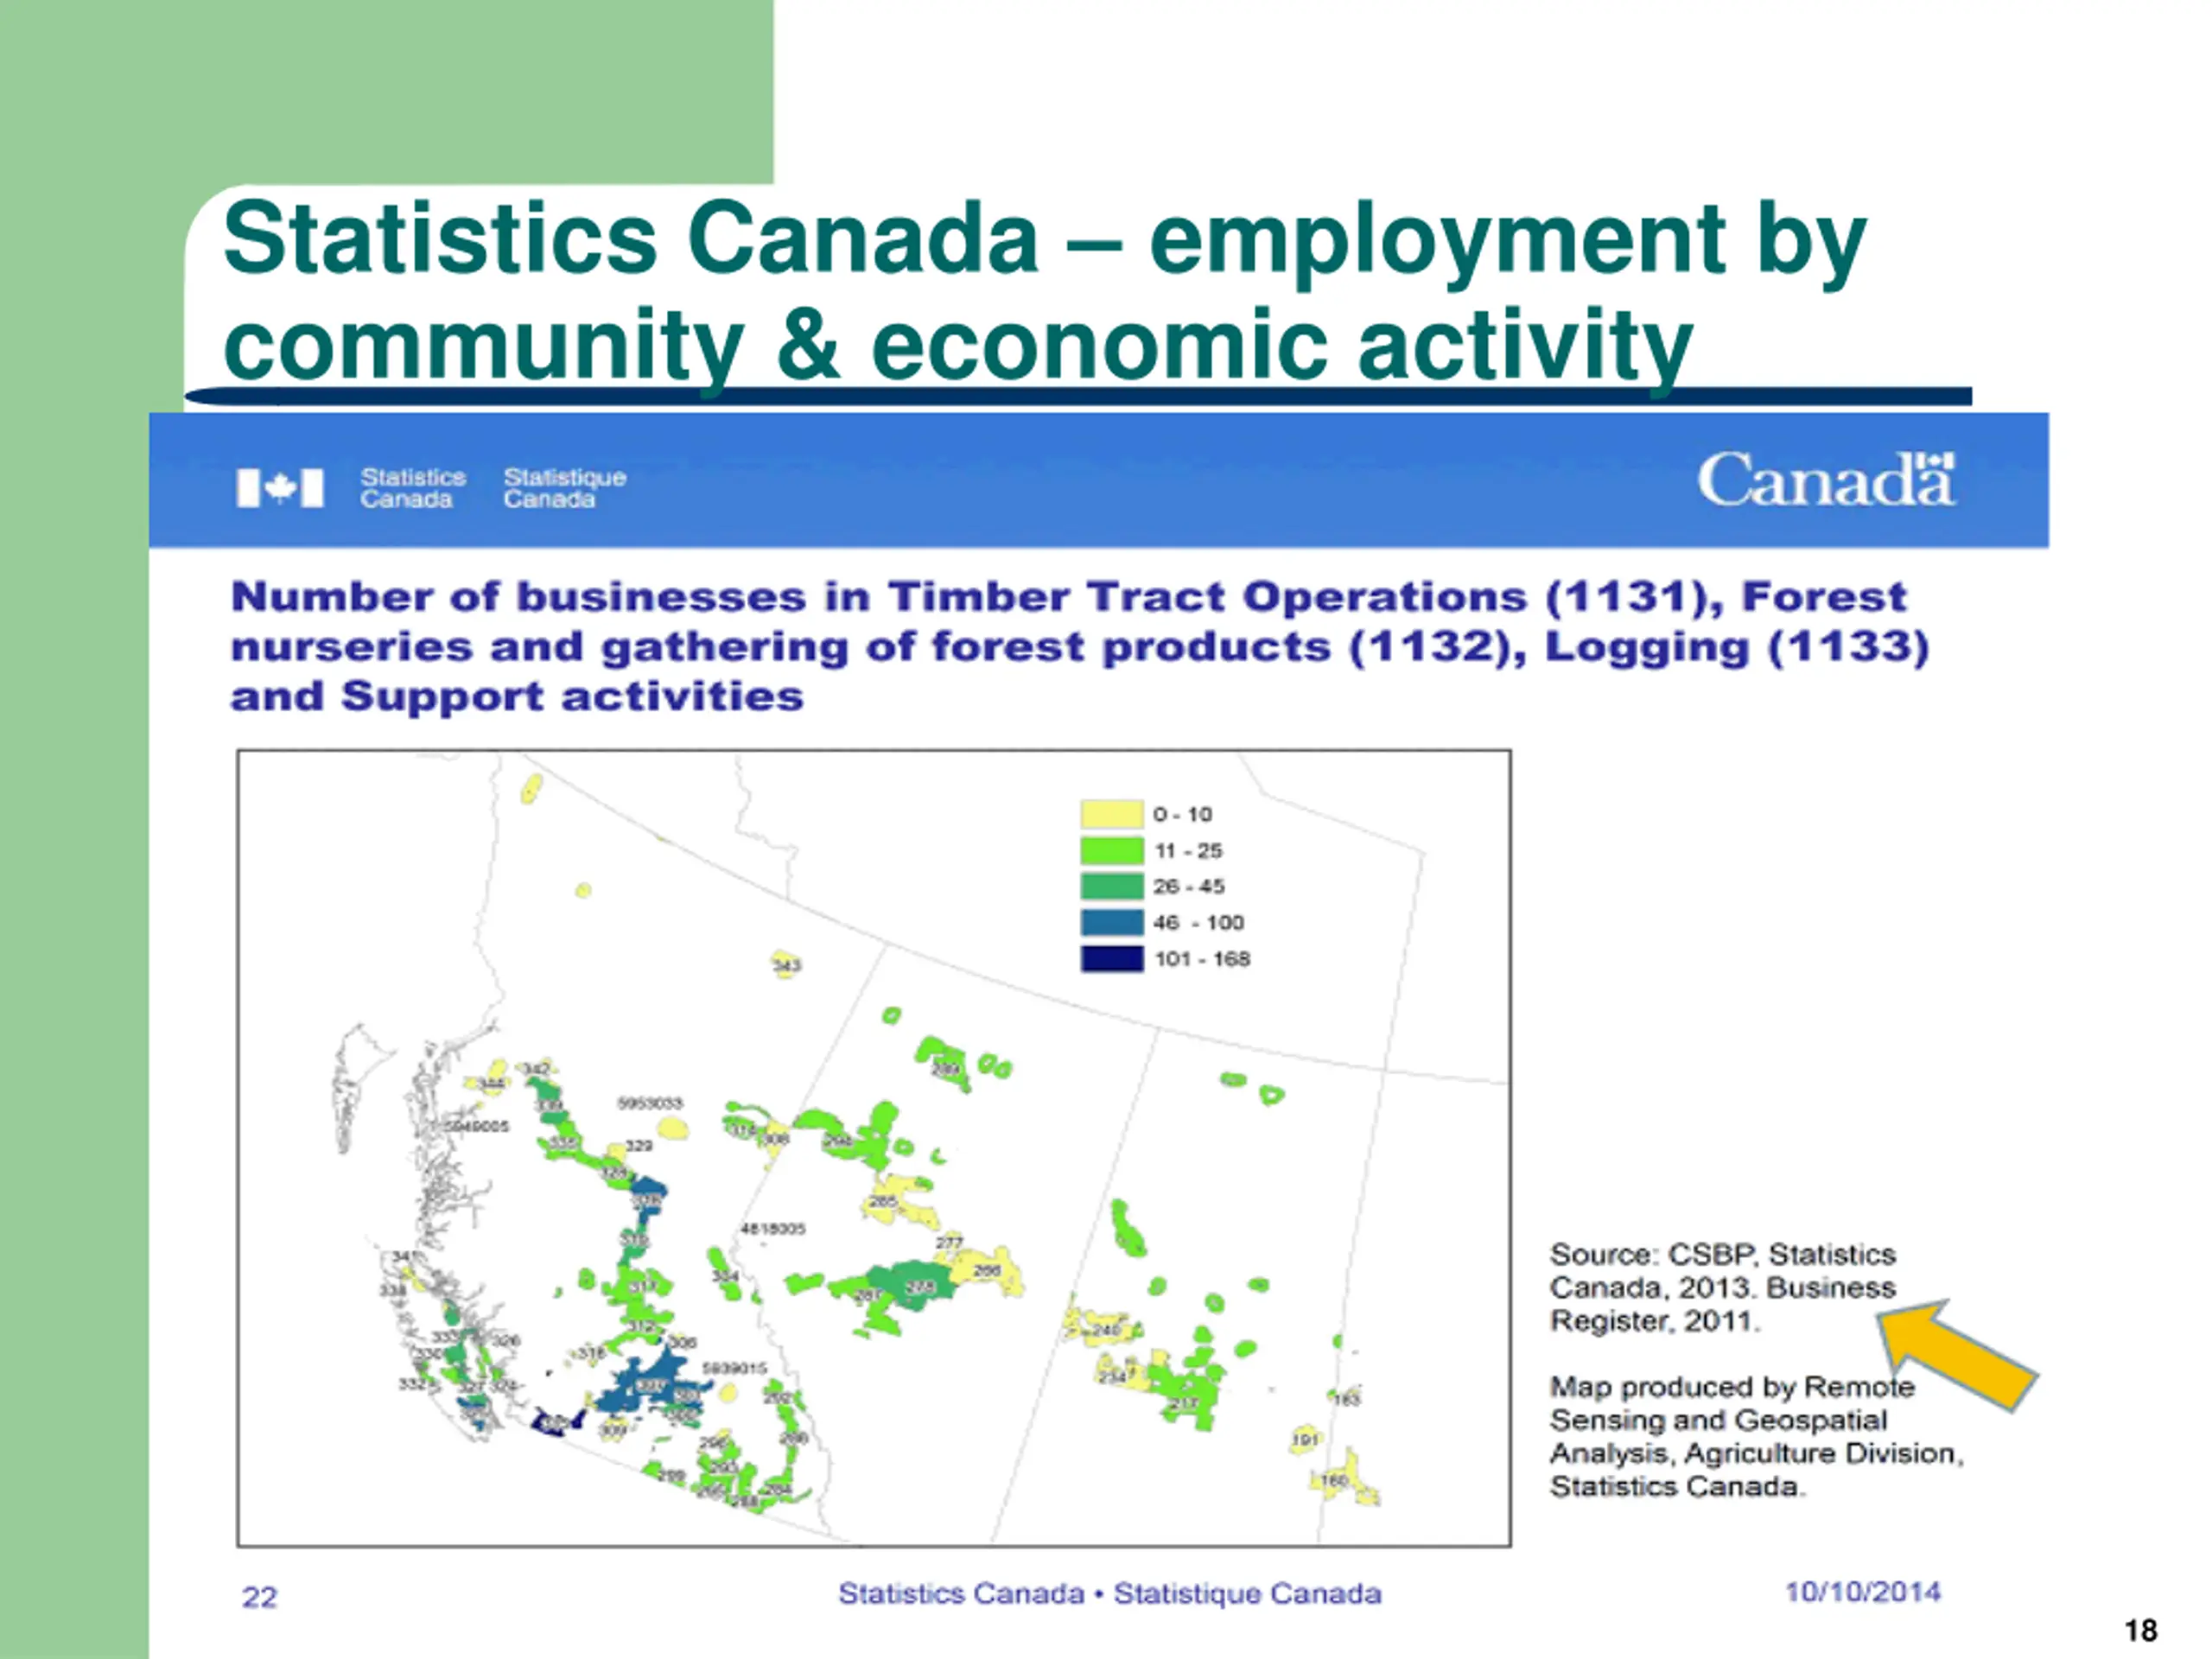Click the footer date '10/10/2014'
The image size is (2212, 1659).
click(1863, 1591)
